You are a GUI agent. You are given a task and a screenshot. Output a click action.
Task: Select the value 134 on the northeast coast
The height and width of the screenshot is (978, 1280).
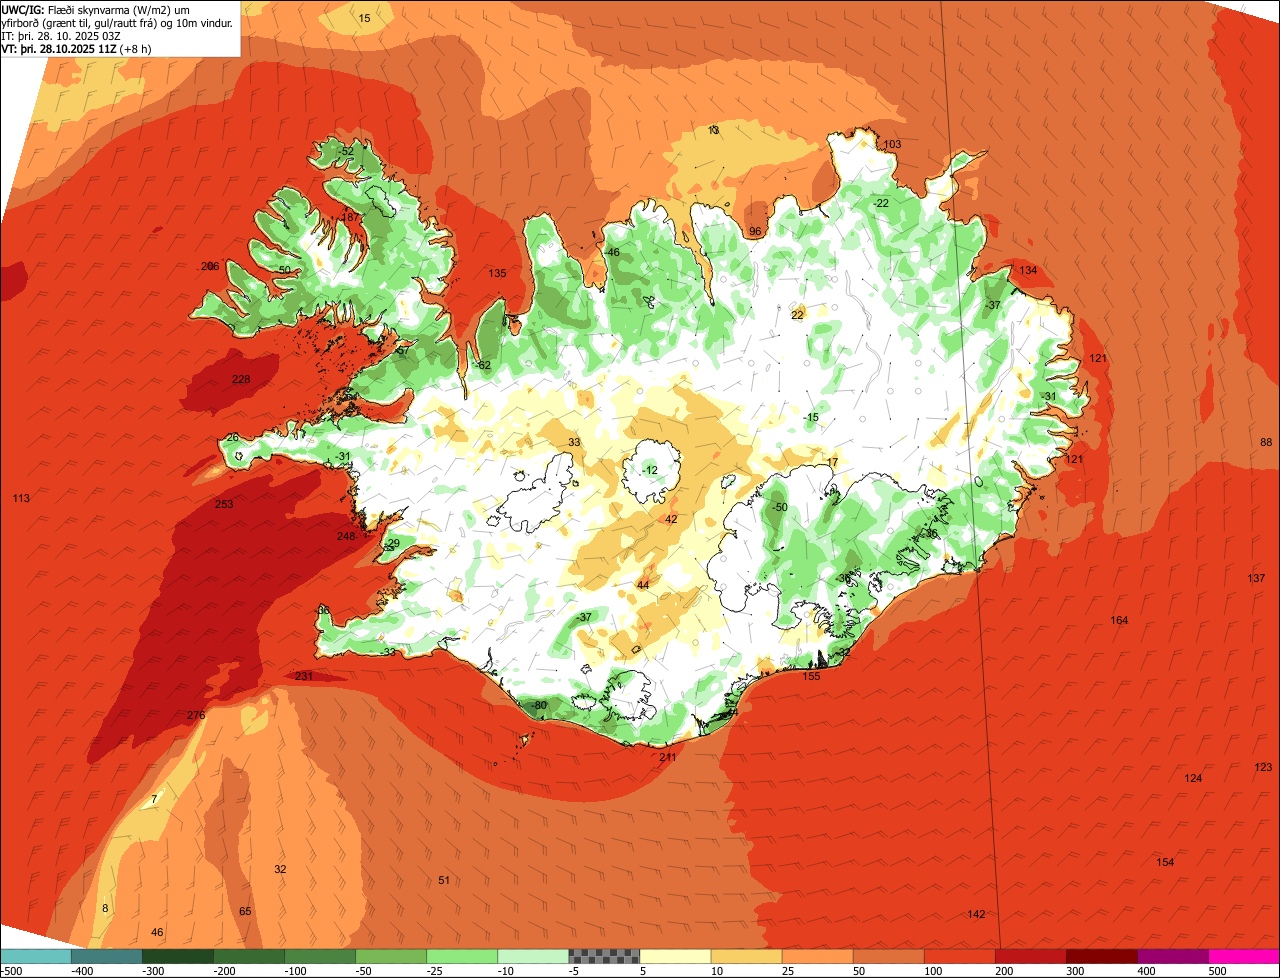(x=1028, y=270)
